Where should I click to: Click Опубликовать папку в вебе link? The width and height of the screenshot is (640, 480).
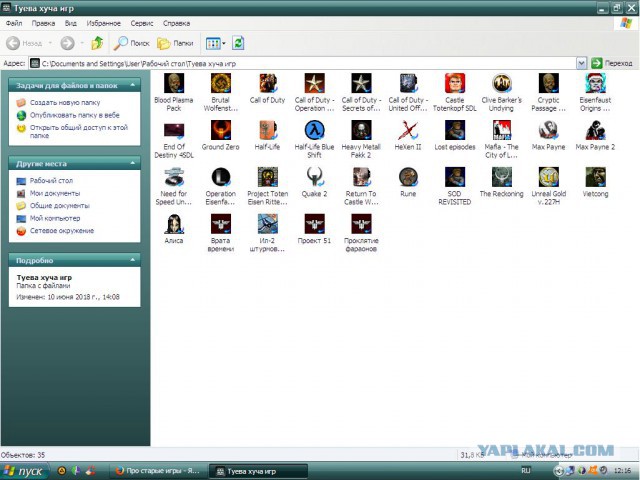pyautogui.click(x=75, y=115)
